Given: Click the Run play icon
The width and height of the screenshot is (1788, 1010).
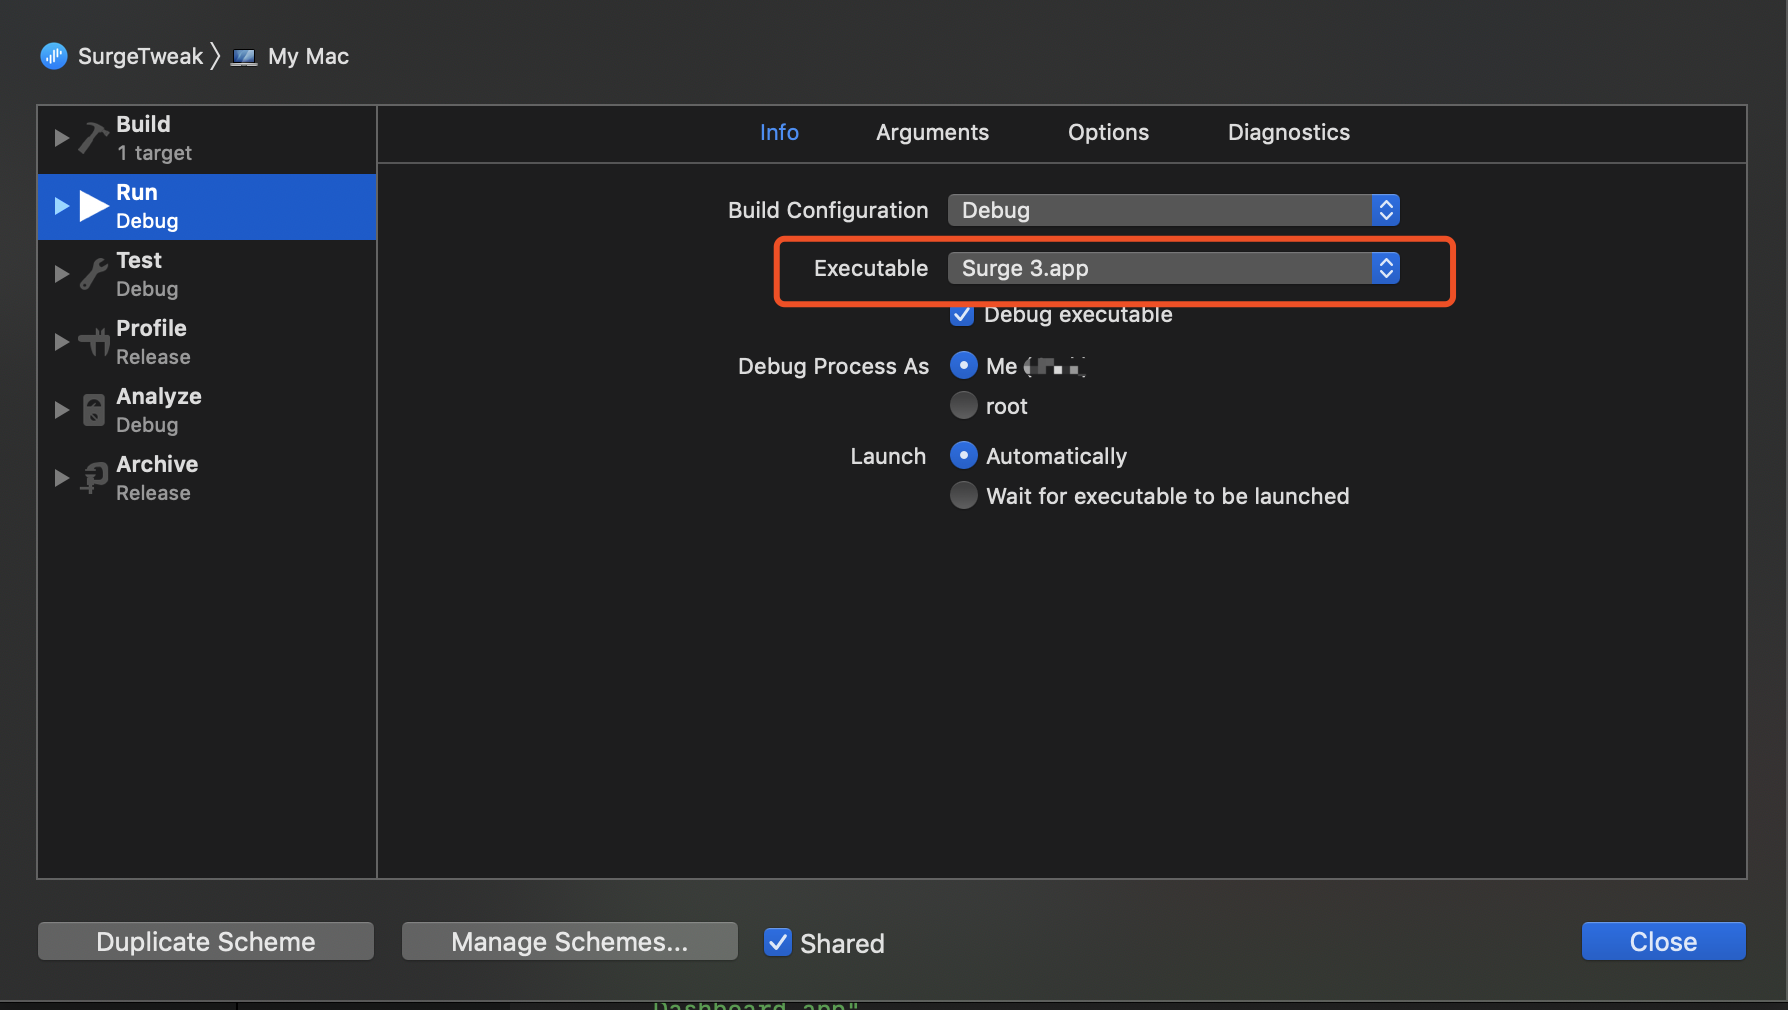Looking at the screenshot, I should coord(94,205).
